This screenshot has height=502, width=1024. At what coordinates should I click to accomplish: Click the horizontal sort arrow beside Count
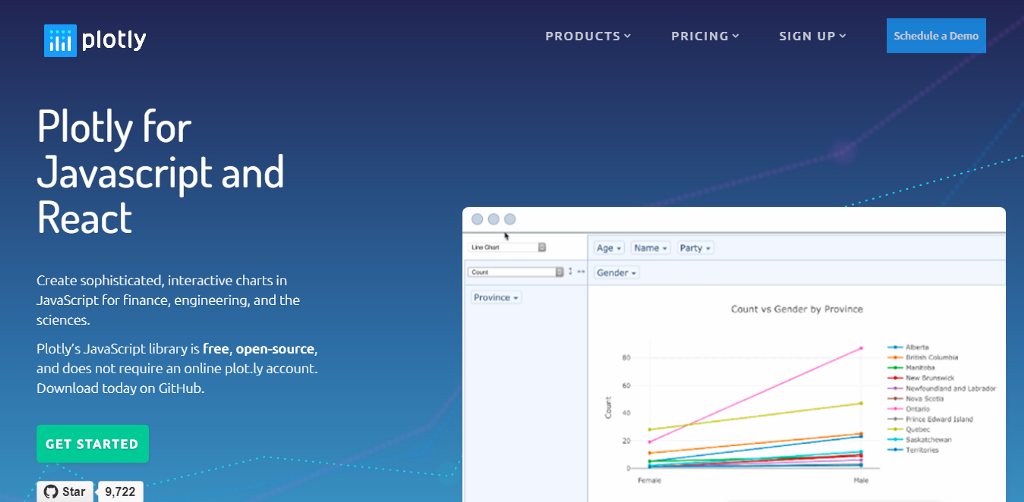pyautogui.click(x=581, y=272)
